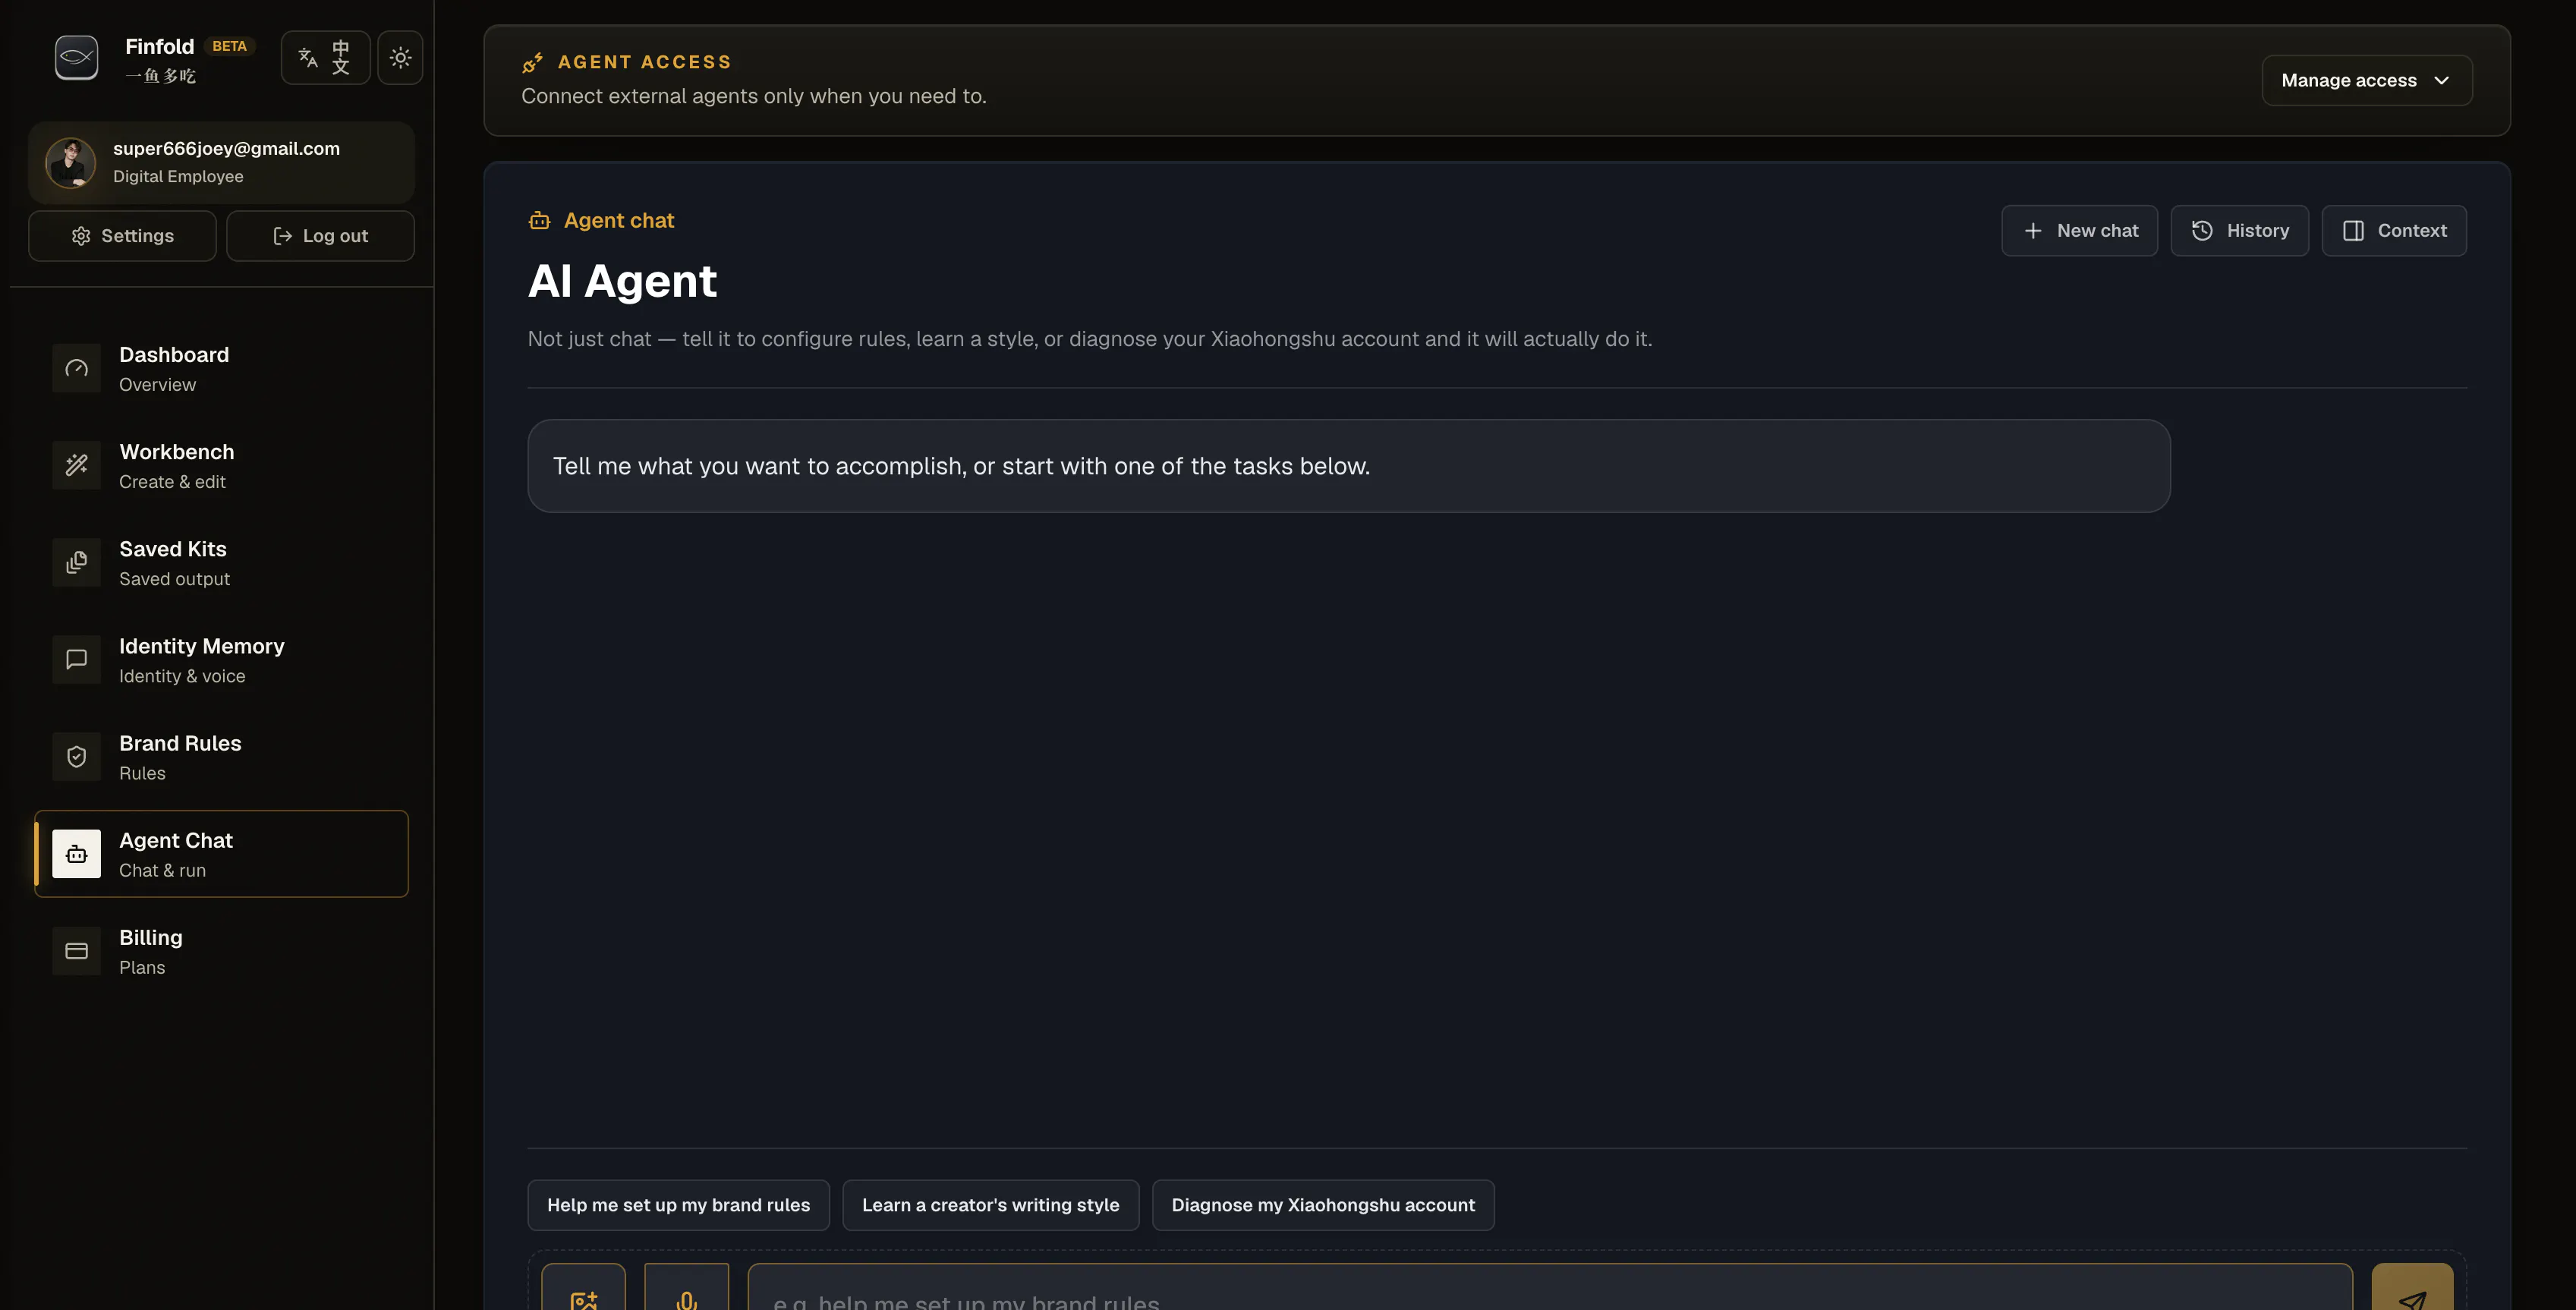This screenshot has width=2576, height=1310.
Task: Toggle light theme with sun icon
Action: [x=400, y=57]
